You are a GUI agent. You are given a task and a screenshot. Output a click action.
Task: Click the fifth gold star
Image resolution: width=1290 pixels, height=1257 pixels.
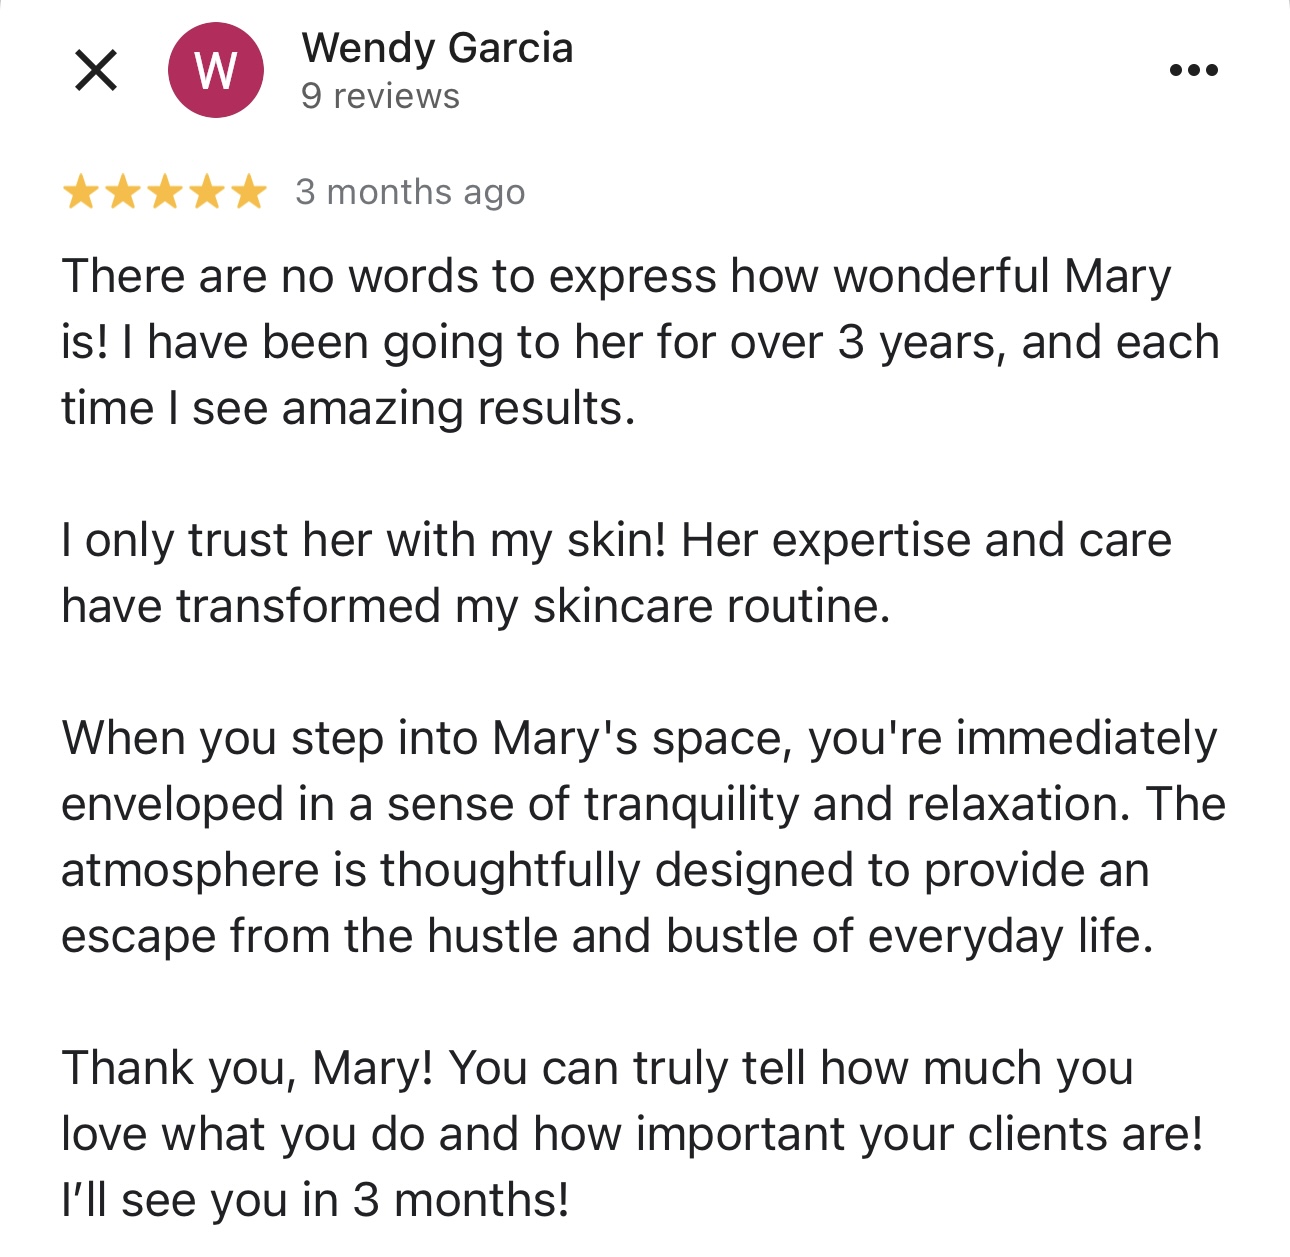click(248, 192)
